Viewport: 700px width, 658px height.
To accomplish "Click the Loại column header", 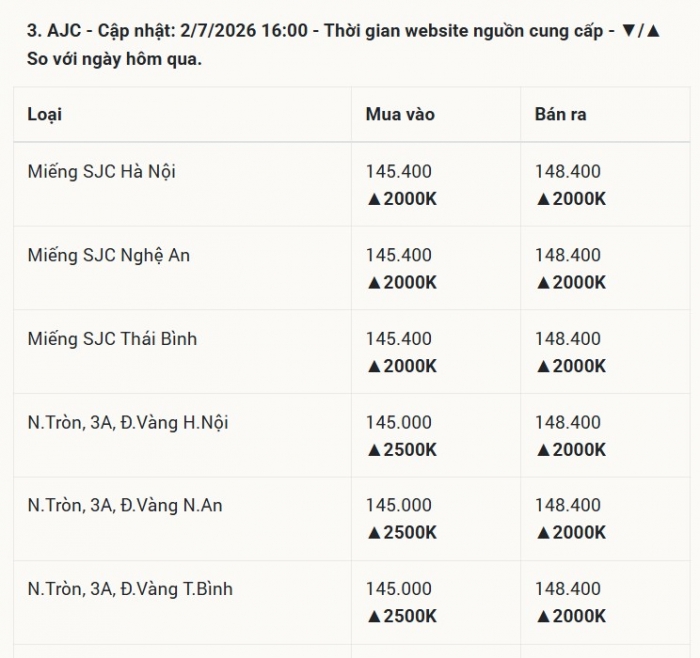I will click(x=45, y=115).
